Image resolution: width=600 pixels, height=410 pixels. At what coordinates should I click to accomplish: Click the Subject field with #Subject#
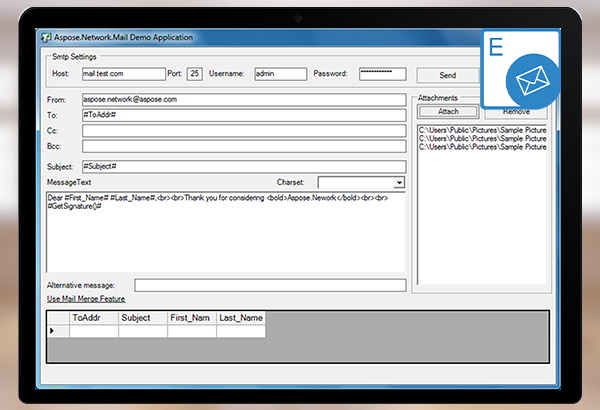(x=244, y=165)
